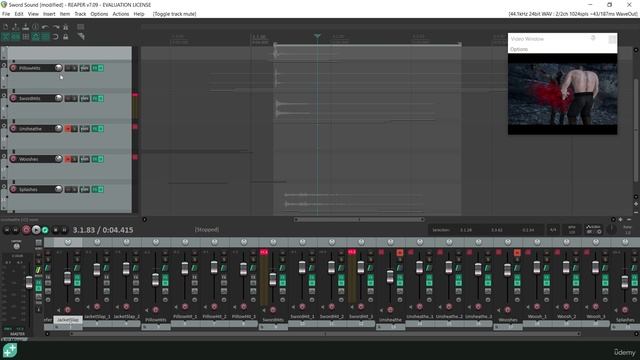The width and height of the screenshot is (640, 360).
Task: Click the BPM tempo field
Action: [571, 230]
